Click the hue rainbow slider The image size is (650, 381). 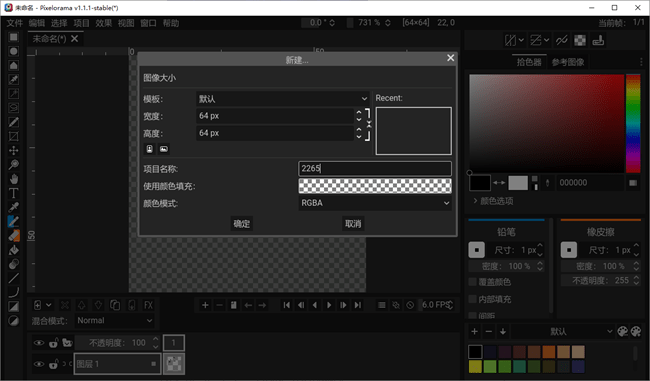click(x=633, y=124)
